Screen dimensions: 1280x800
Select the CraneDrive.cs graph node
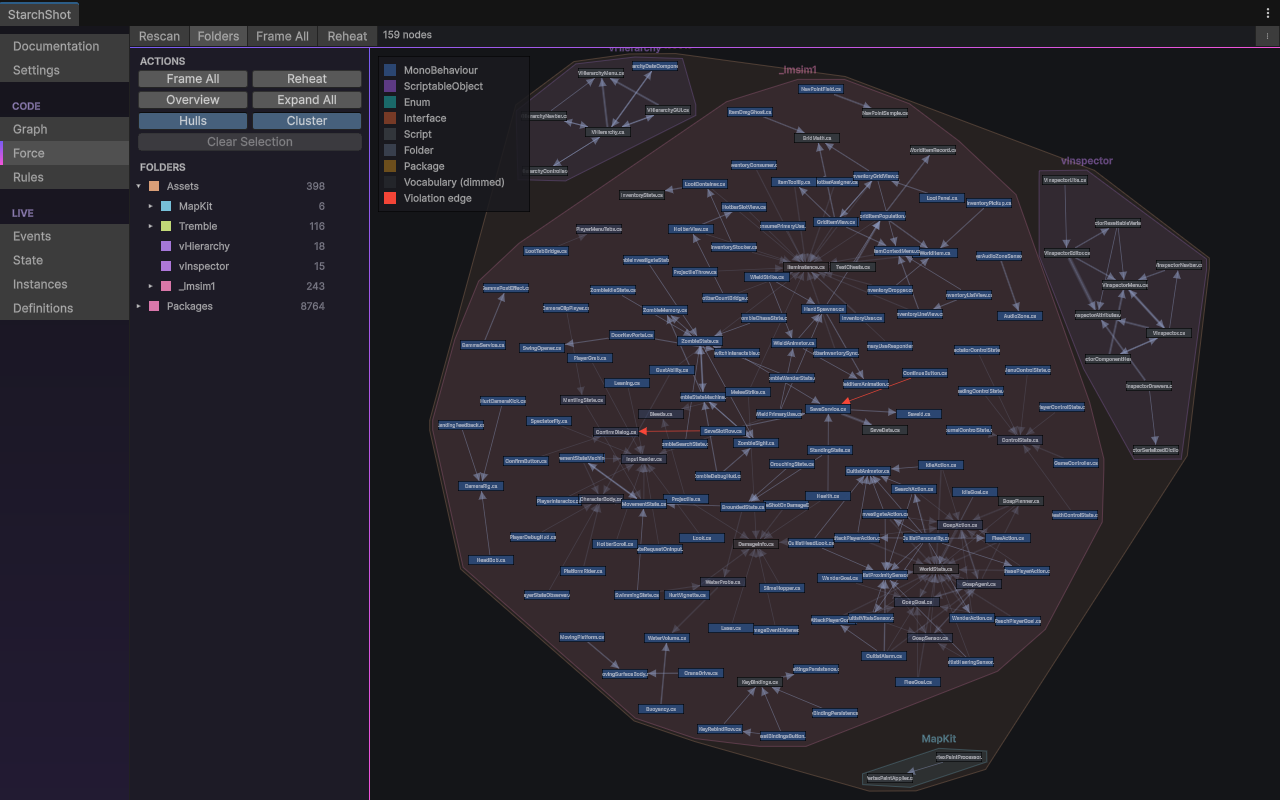[701, 673]
